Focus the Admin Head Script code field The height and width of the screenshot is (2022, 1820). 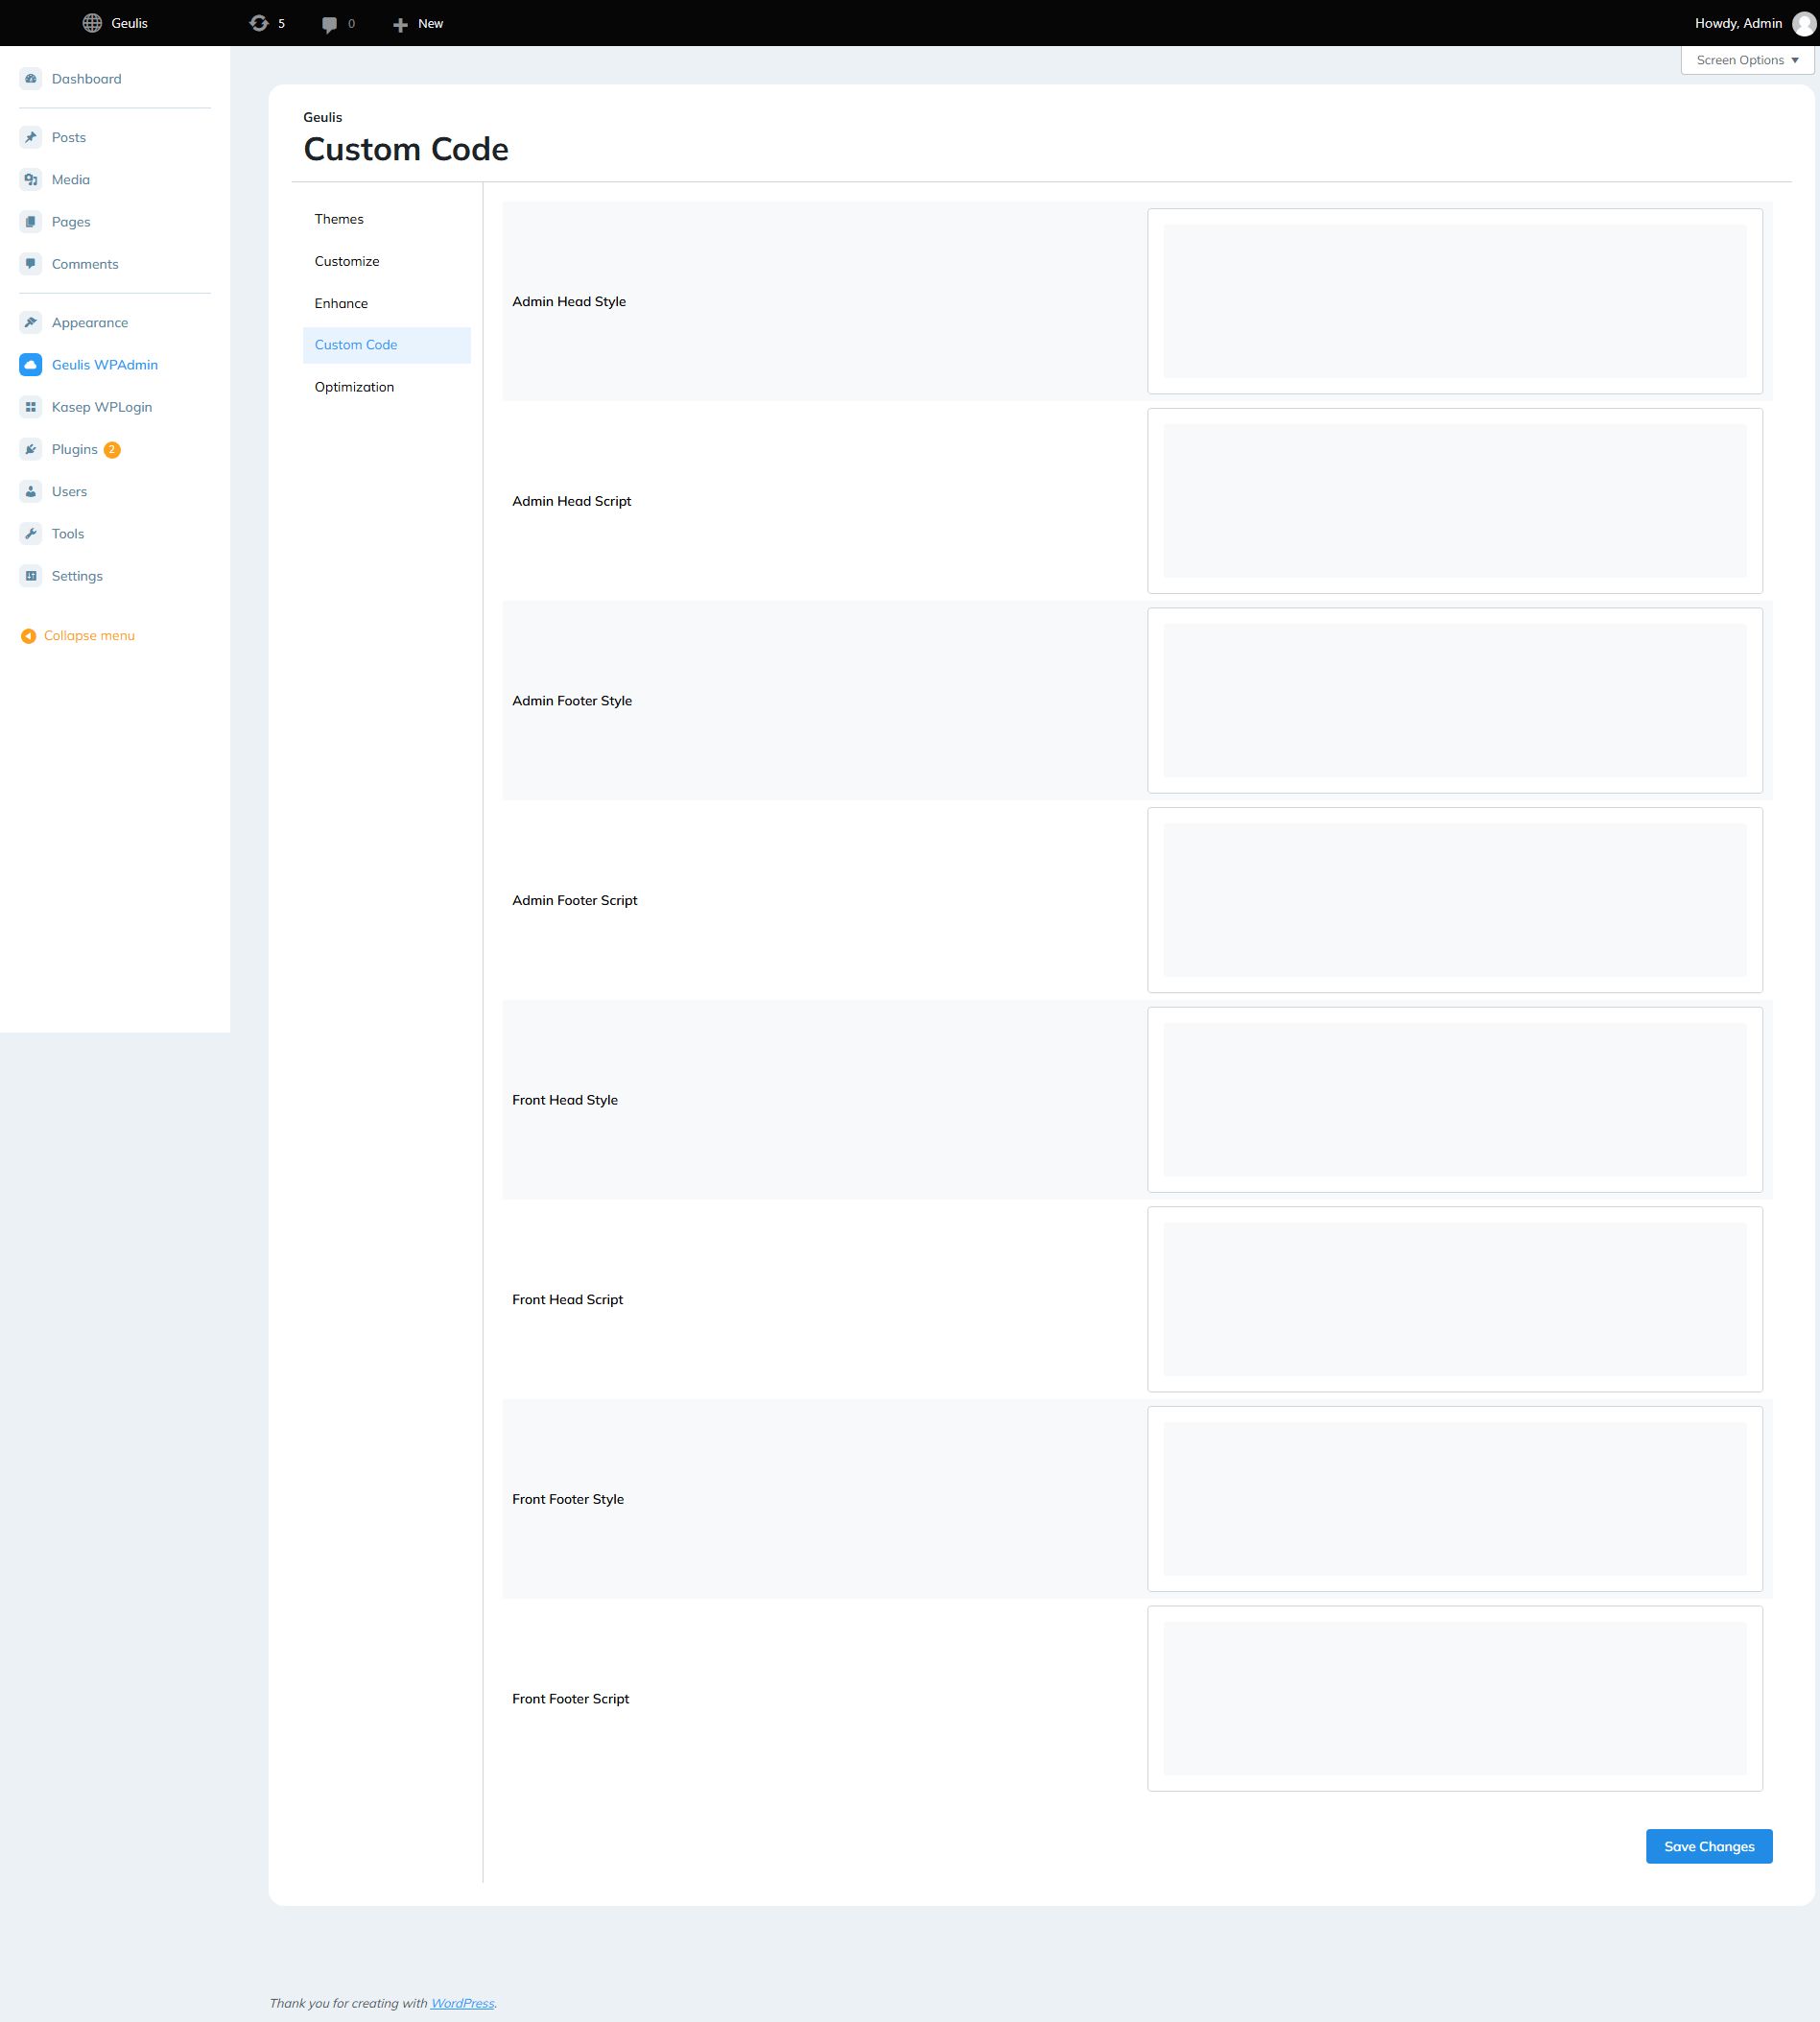point(1455,501)
